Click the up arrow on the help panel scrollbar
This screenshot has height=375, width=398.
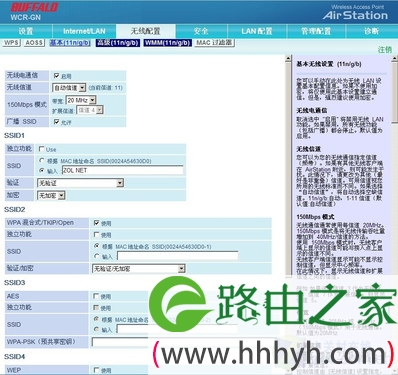(x=395, y=58)
